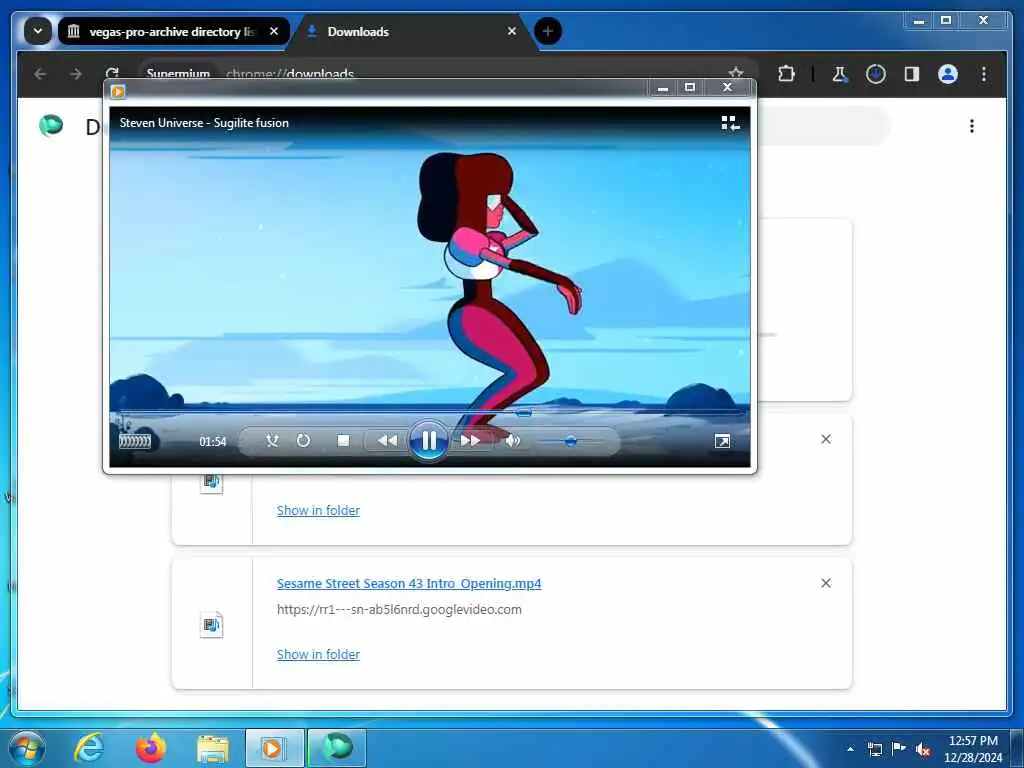The width and height of the screenshot is (1024, 768).
Task: Launch Firefox from the taskbar
Action: 151,748
